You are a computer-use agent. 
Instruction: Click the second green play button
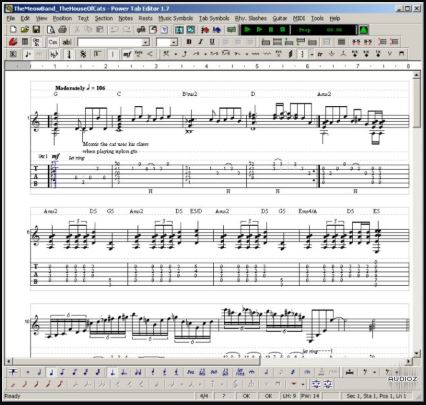pyautogui.click(x=259, y=30)
